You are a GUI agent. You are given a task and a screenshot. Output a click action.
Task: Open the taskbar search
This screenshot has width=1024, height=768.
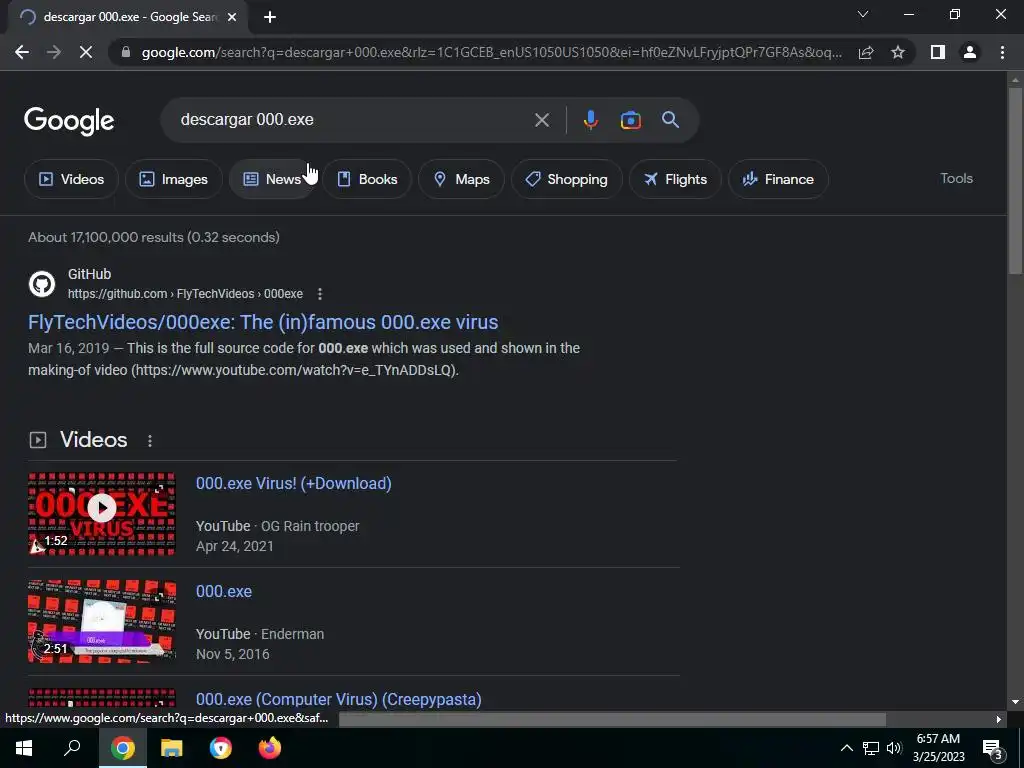click(72, 748)
